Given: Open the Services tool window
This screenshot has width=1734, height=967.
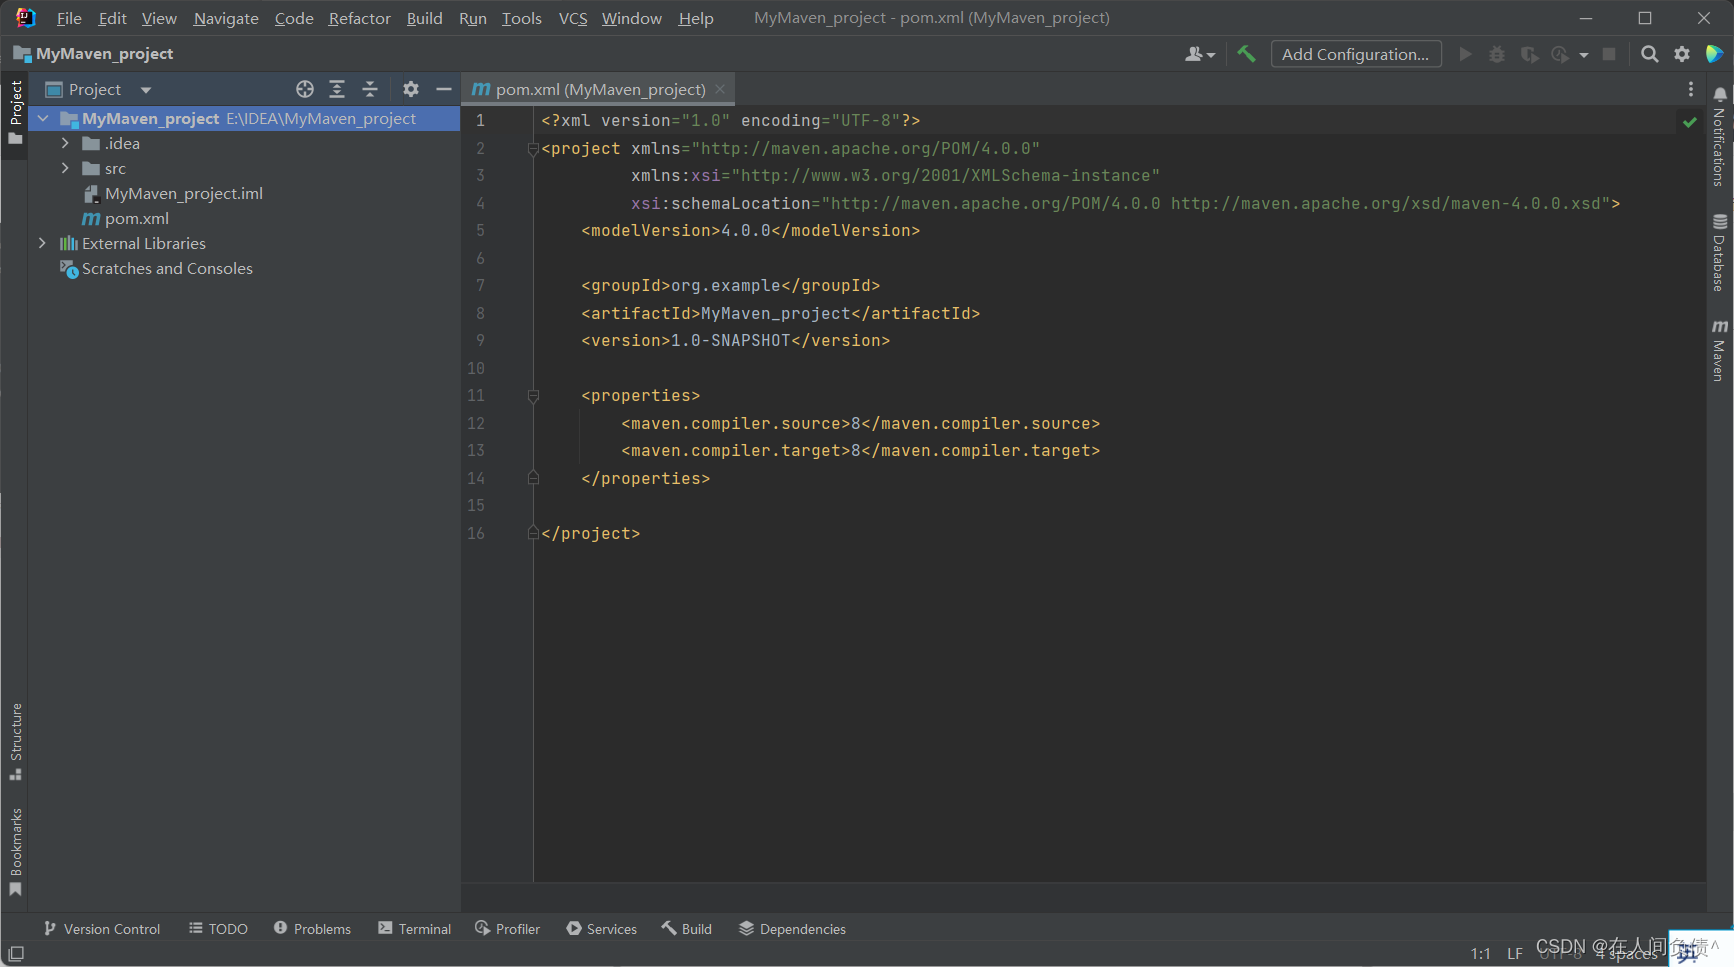Looking at the screenshot, I should 601,929.
